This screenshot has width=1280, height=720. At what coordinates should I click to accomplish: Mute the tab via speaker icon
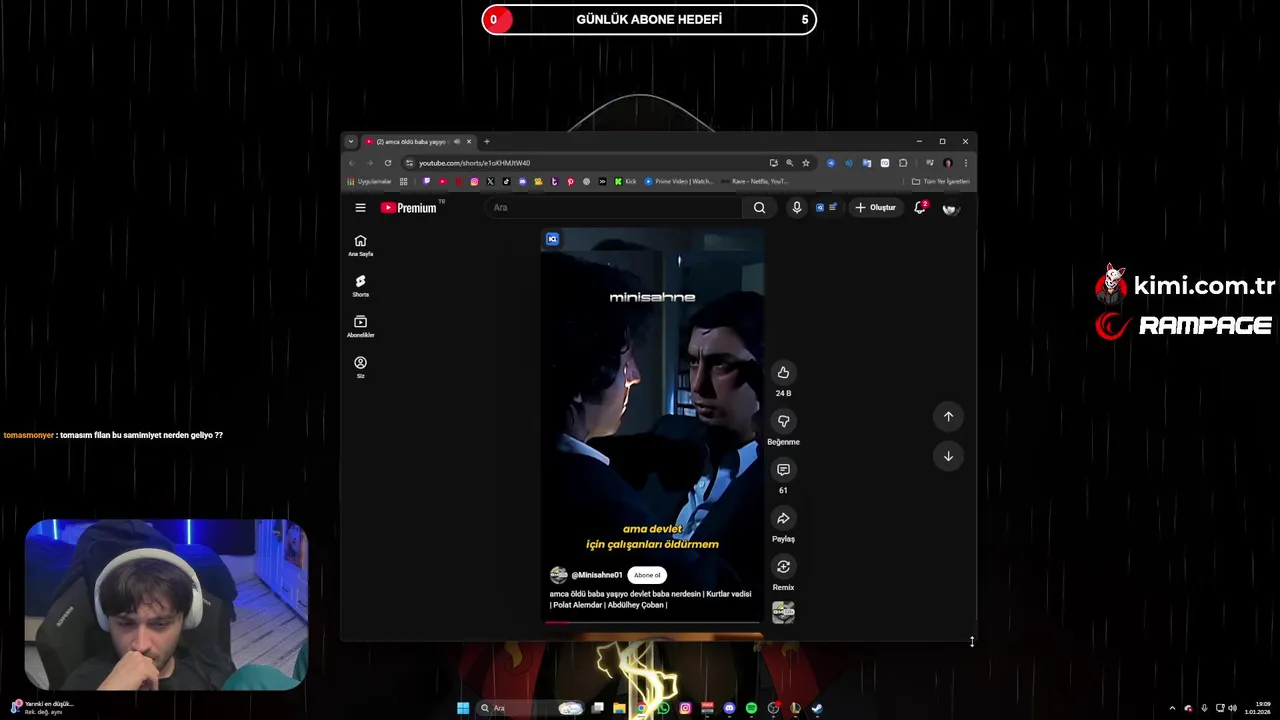457,141
